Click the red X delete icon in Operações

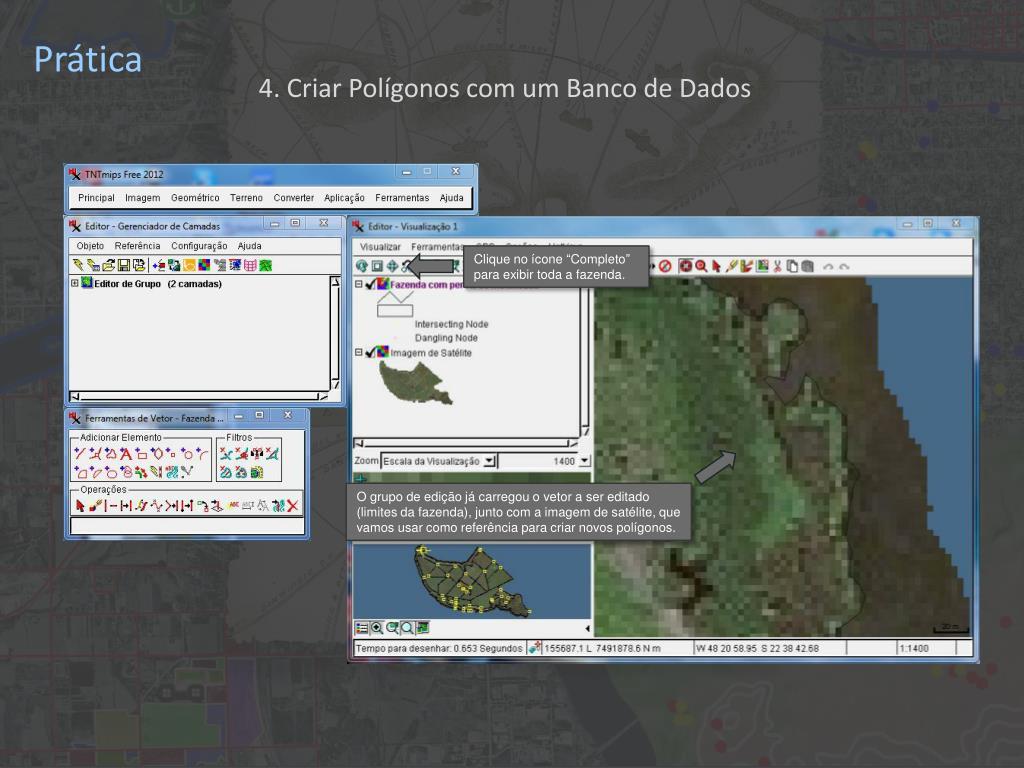293,505
